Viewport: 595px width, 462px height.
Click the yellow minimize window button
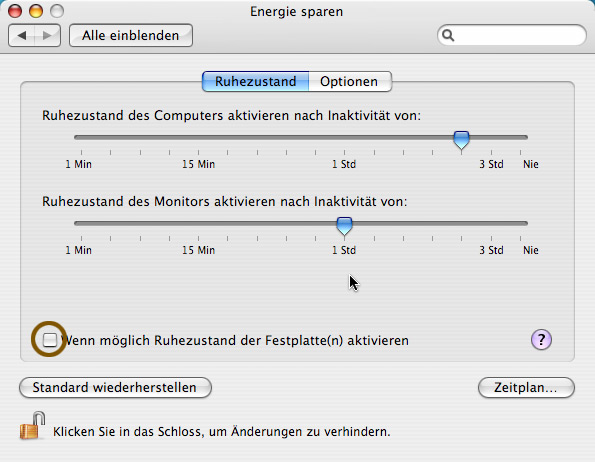click(36, 11)
